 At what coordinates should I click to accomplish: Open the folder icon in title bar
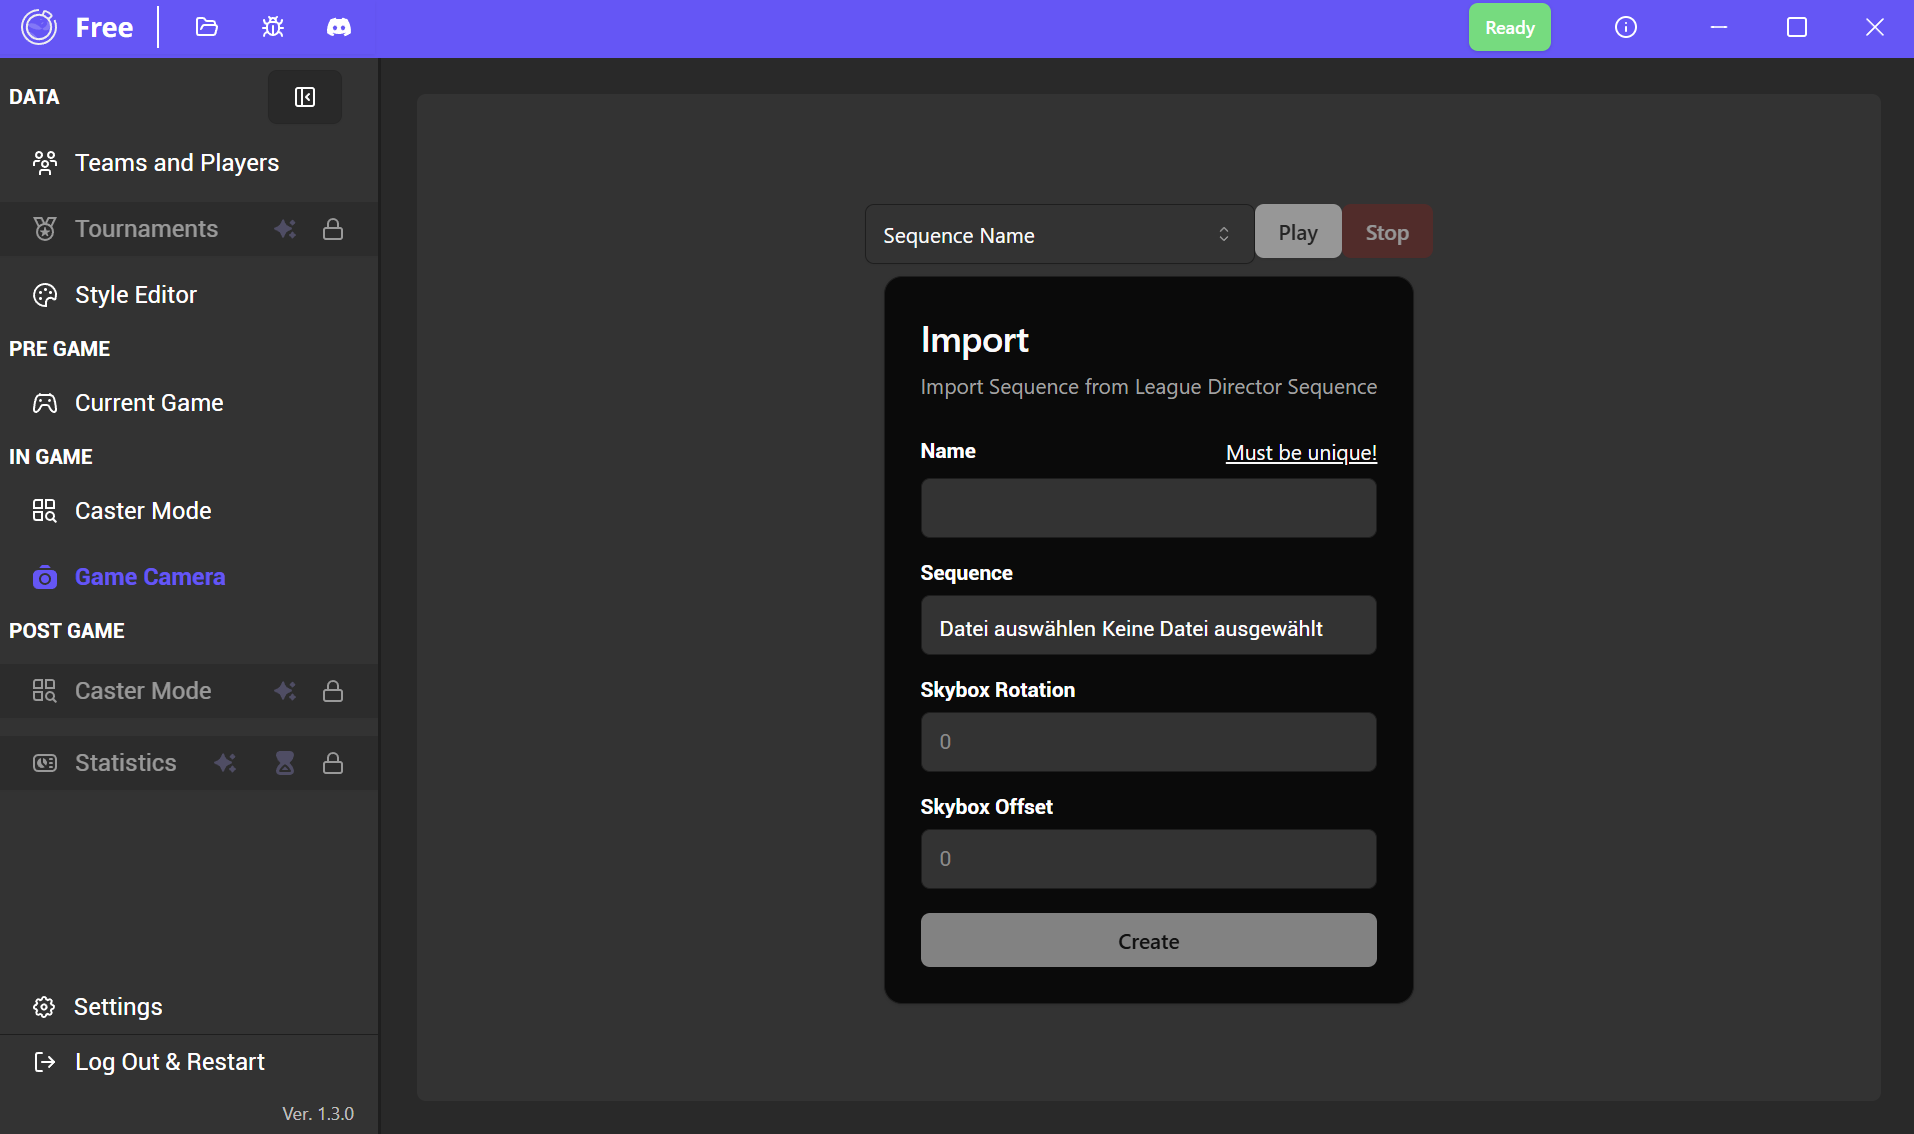(207, 27)
